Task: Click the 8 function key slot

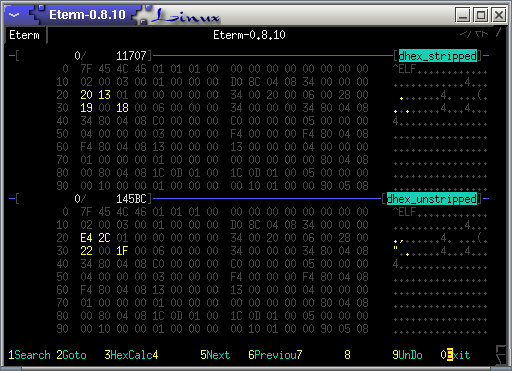Action: [347, 355]
